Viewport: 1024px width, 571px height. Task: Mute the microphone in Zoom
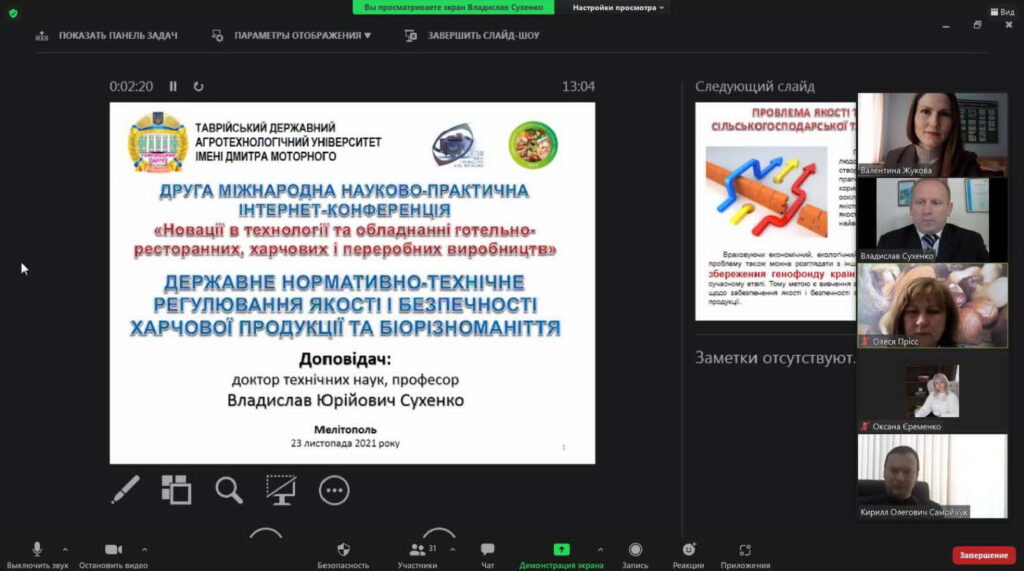[37, 555]
